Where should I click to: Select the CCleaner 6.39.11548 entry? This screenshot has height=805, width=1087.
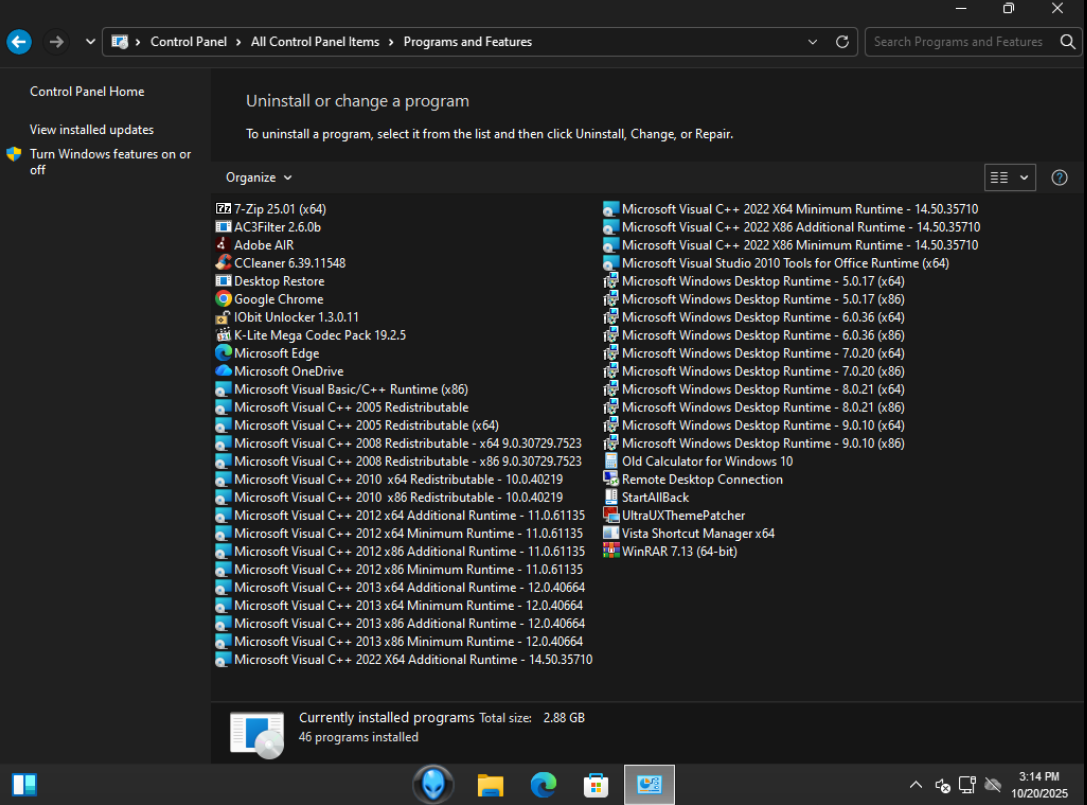(x=289, y=263)
